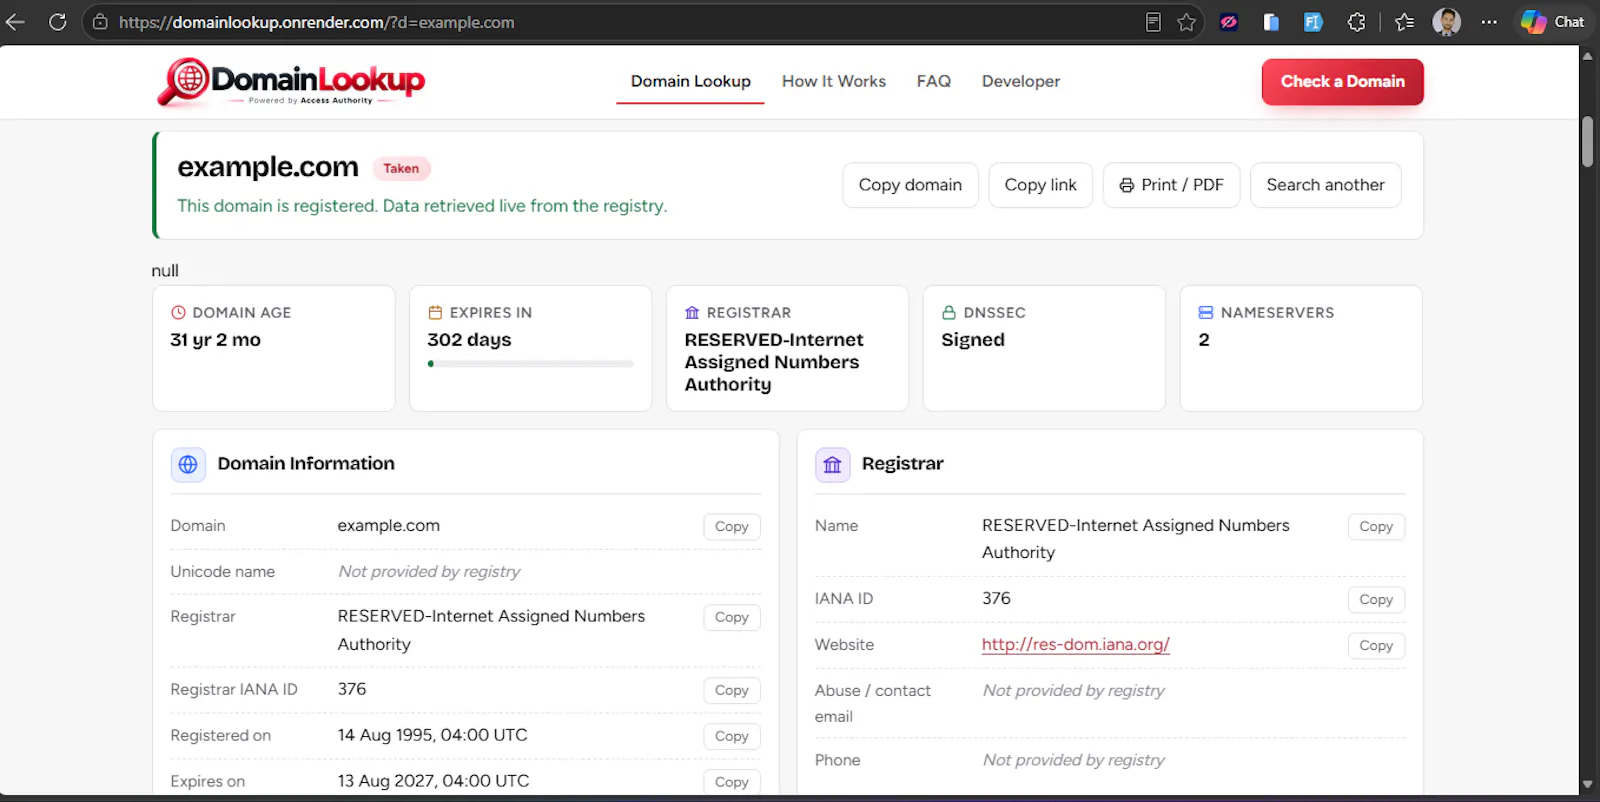Click the Taken status badge
This screenshot has height=802, width=1600.
401,169
